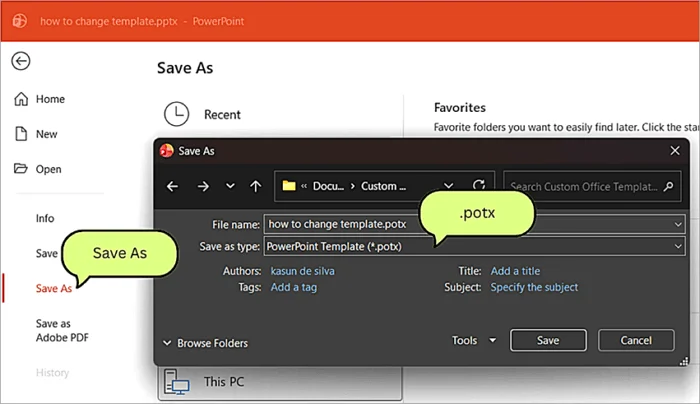Screen dimensions: 700x404
Task: Click the Cancel button
Action: 636,340
